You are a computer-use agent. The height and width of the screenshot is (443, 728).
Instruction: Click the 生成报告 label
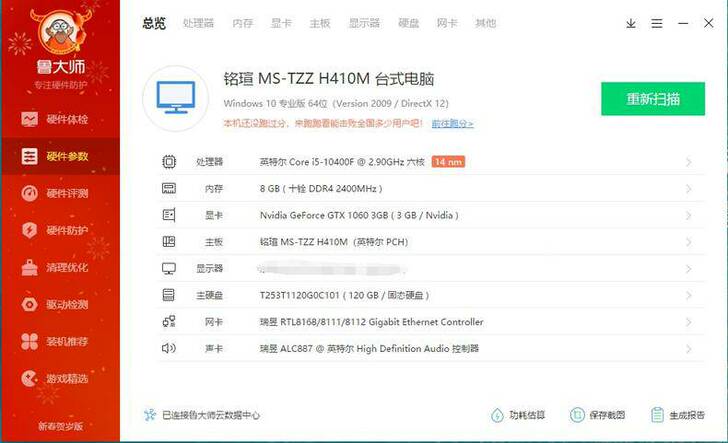tap(687, 415)
